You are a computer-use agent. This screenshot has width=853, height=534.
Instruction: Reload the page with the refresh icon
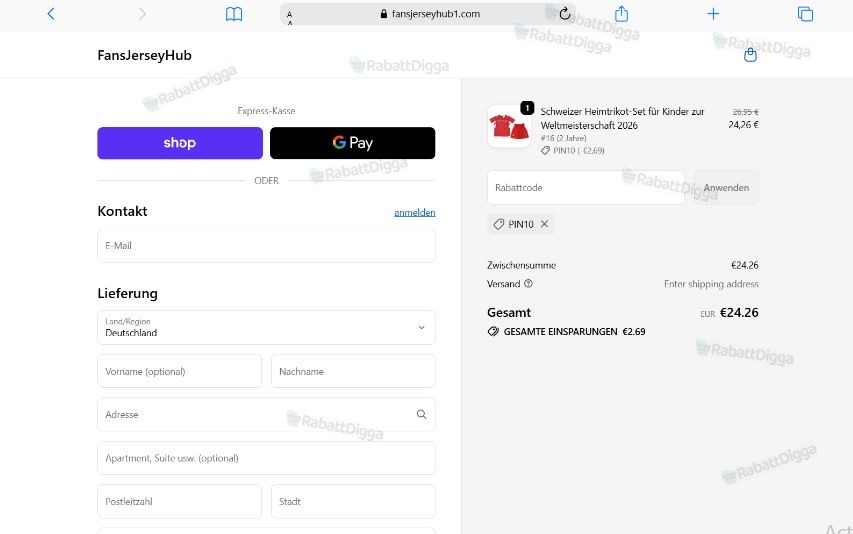[x=565, y=14]
